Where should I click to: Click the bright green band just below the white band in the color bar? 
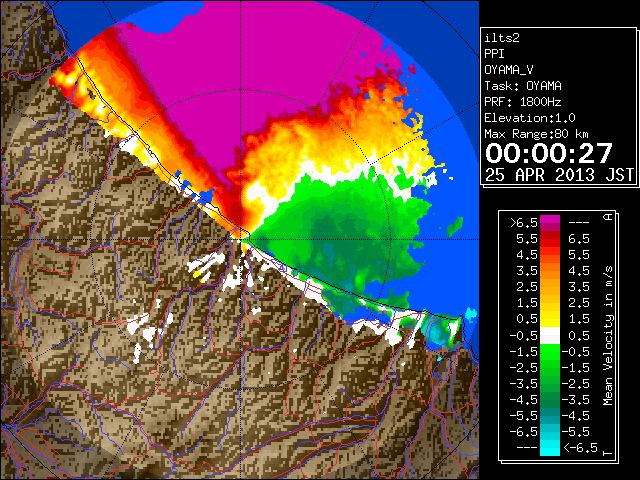point(550,351)
